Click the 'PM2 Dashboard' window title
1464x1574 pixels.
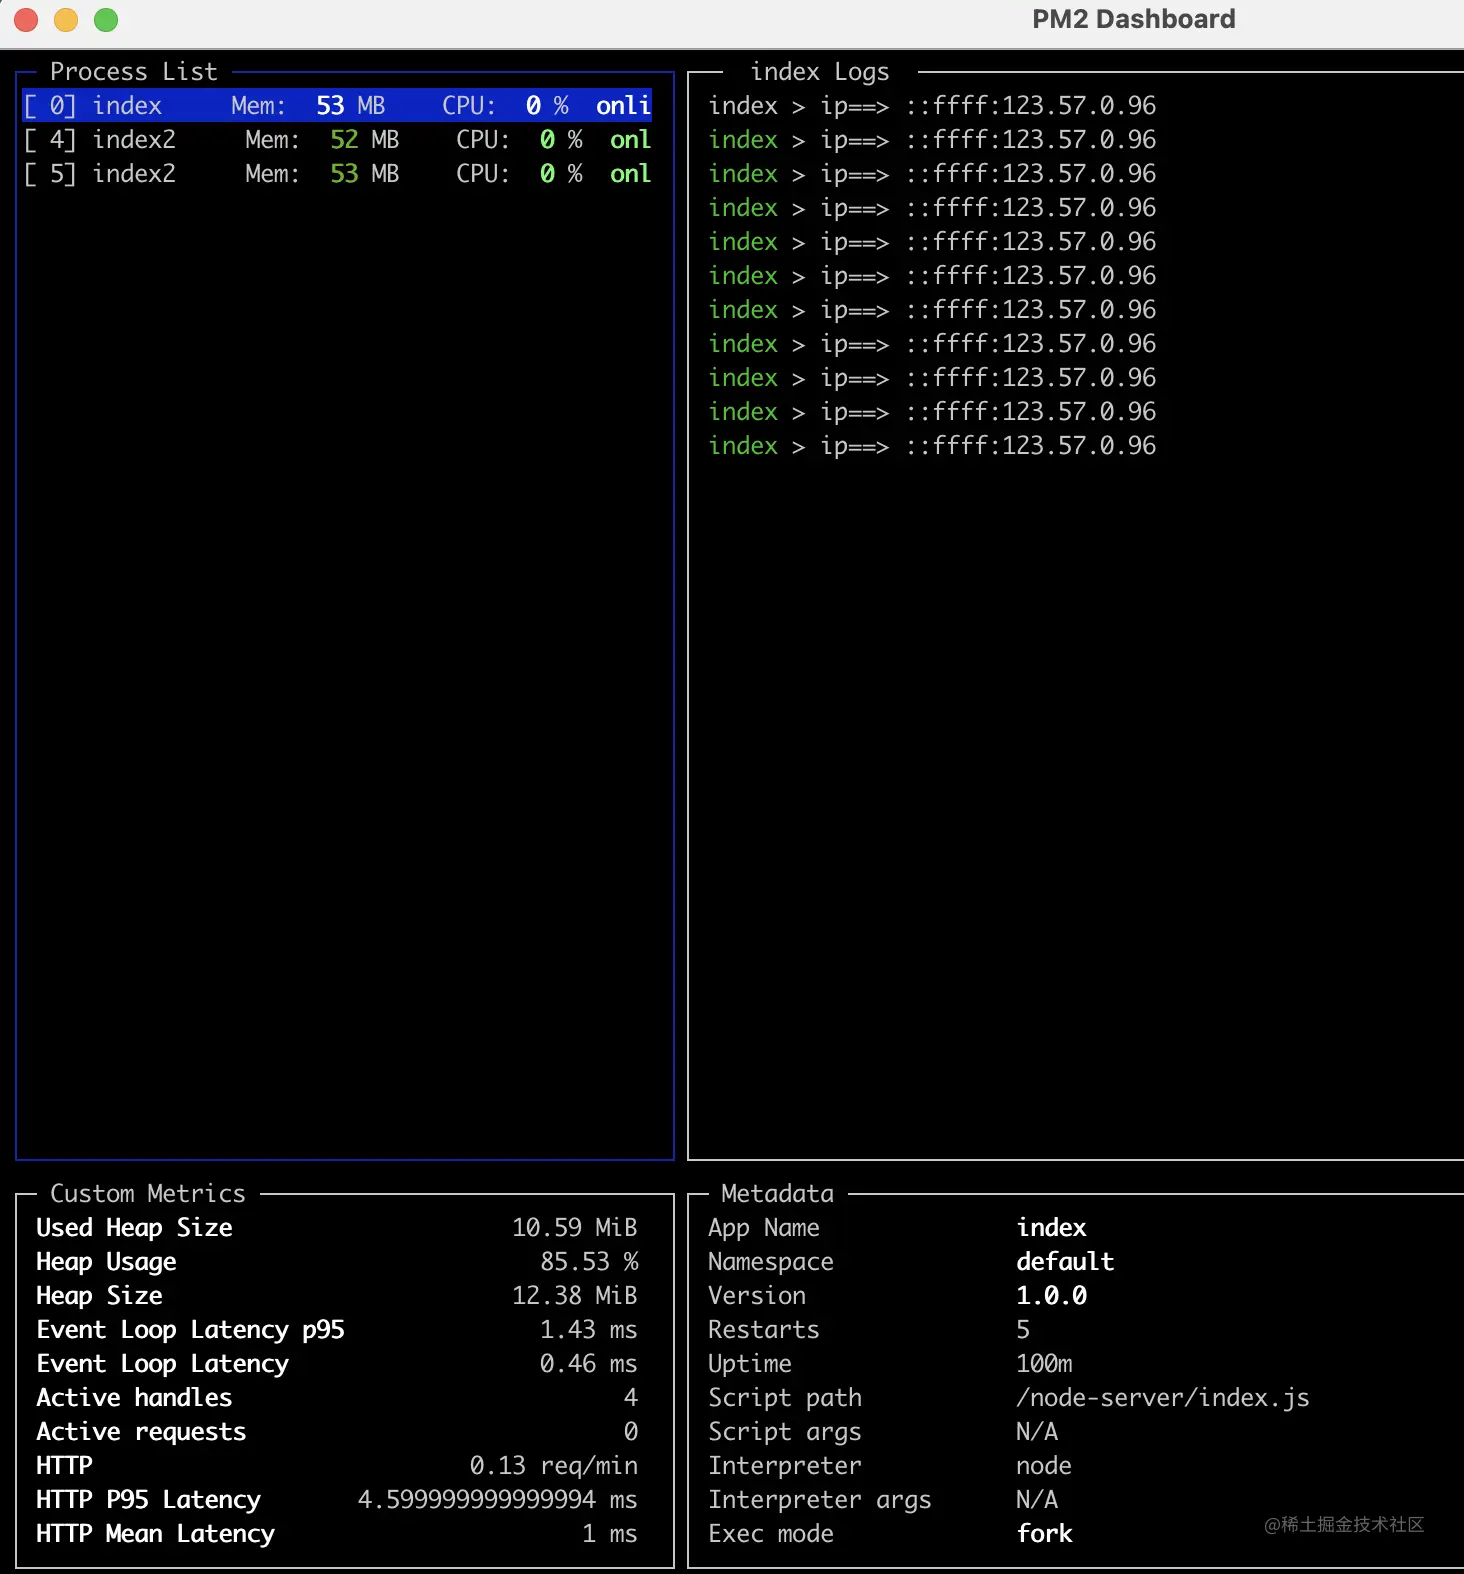pyautogui.click(x=1133, y=20)
